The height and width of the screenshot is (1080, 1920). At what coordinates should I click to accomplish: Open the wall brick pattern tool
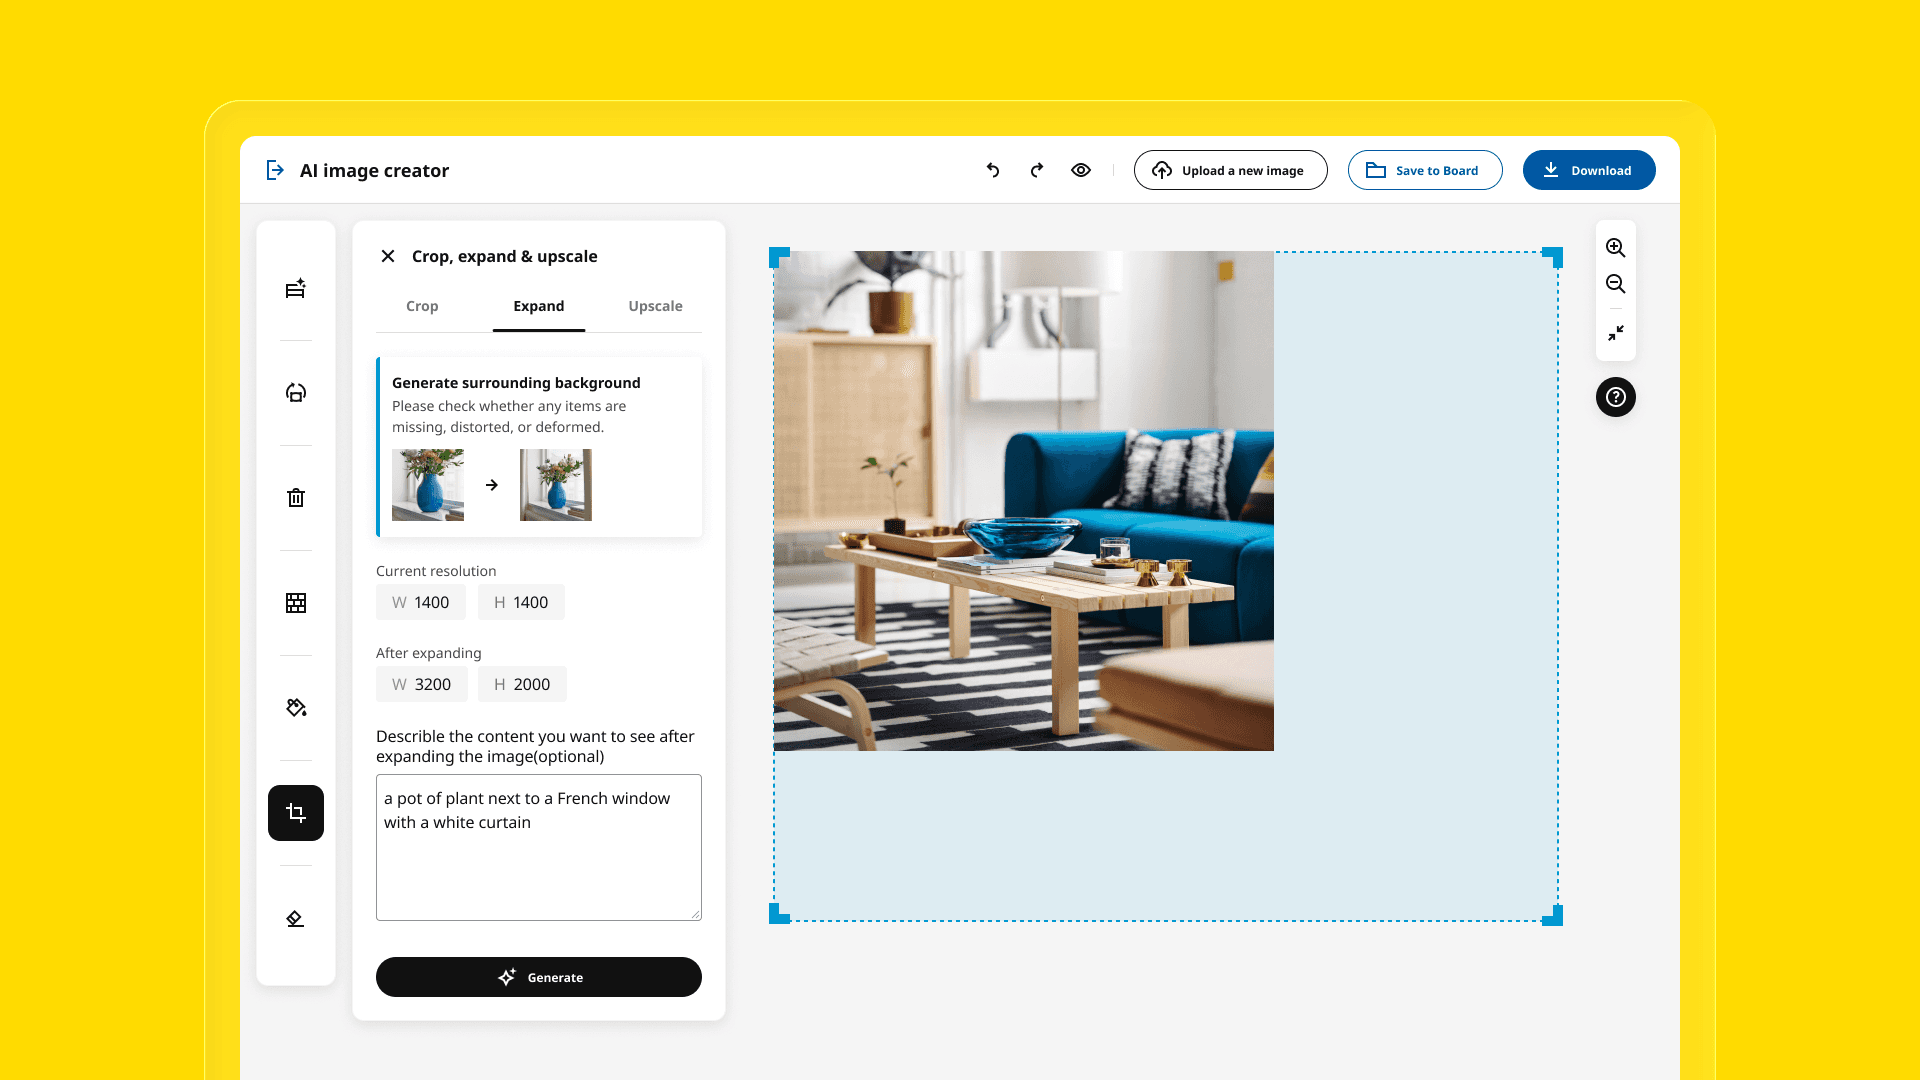(296, 603)
